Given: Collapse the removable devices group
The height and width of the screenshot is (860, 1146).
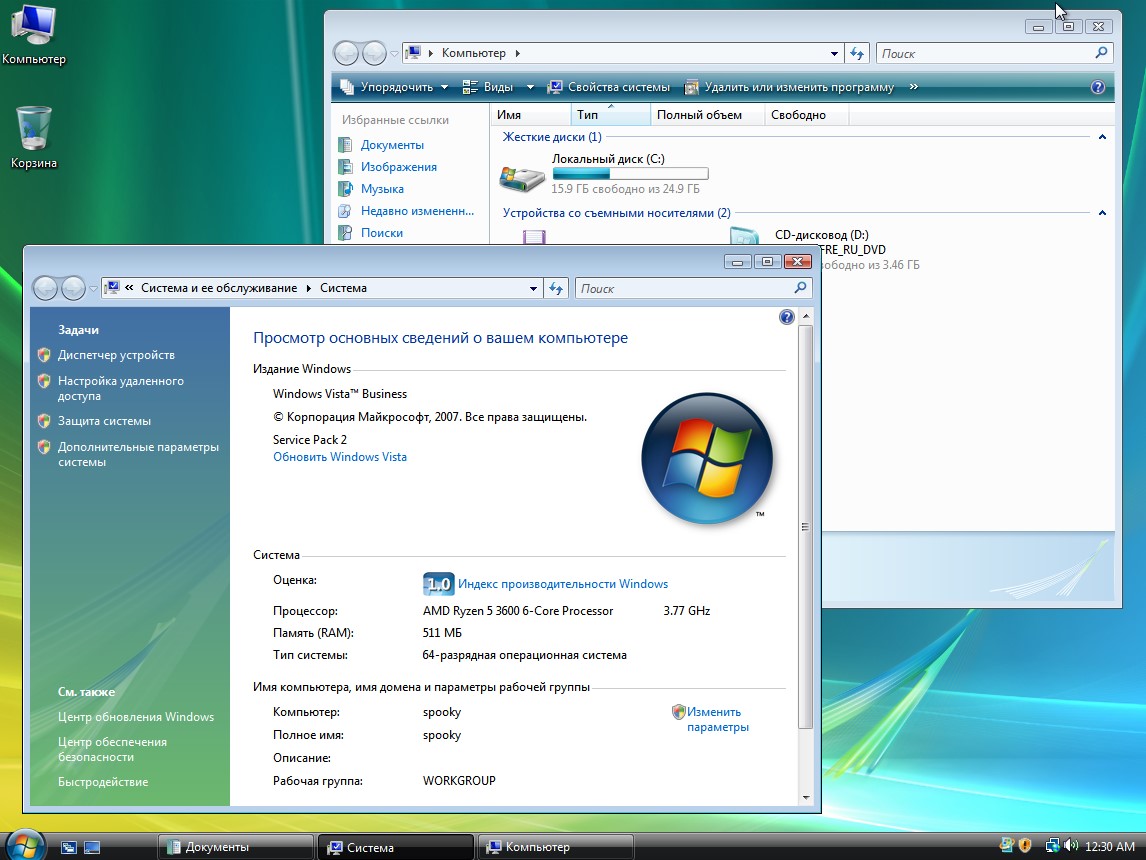Looking at the screenshot, I should point(1102,213).
